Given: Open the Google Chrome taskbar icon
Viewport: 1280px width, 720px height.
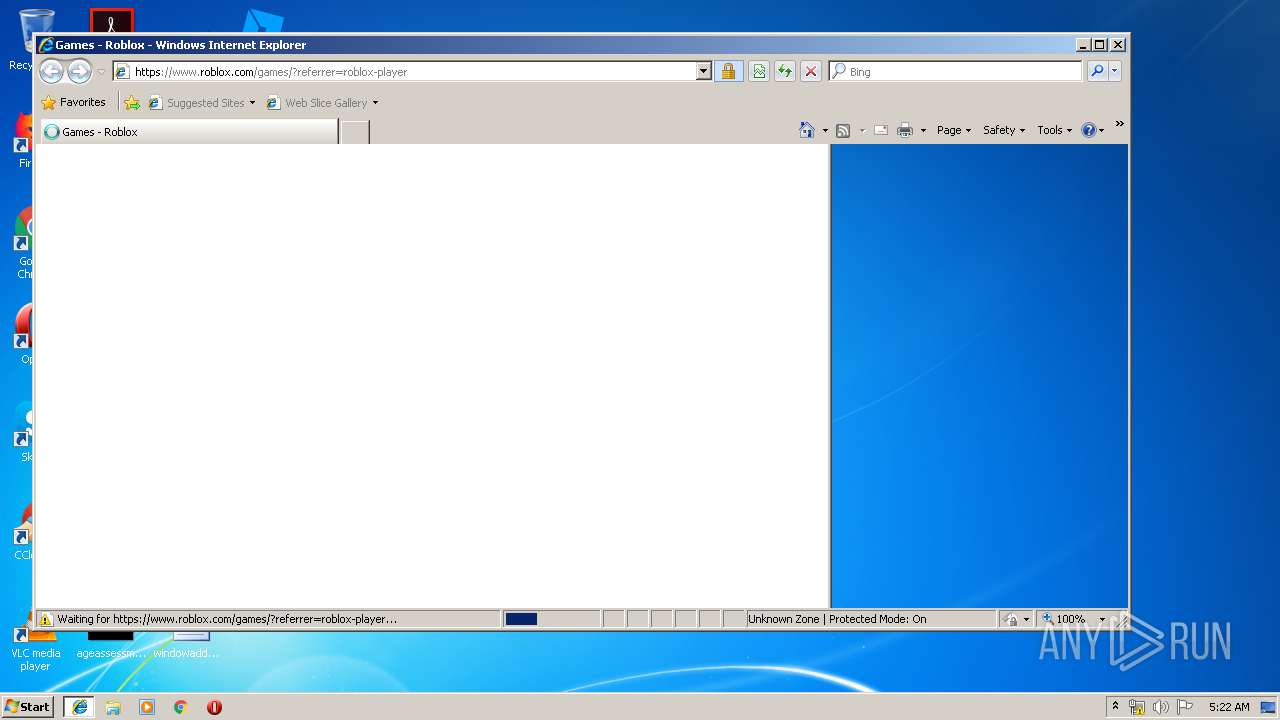Looking at the screenshot, I should pyautogui.click(x=180, y=706).
